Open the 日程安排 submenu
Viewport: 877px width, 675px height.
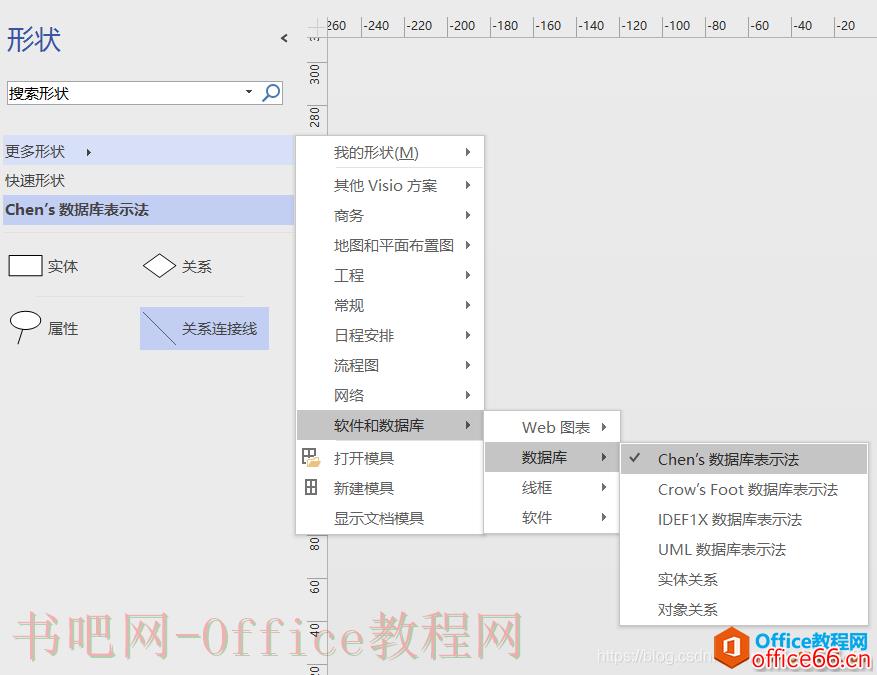pyautogui.click(x=389, y=336)
